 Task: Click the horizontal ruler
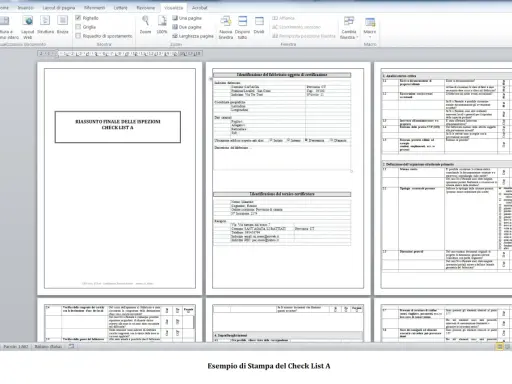coord(120,54)
